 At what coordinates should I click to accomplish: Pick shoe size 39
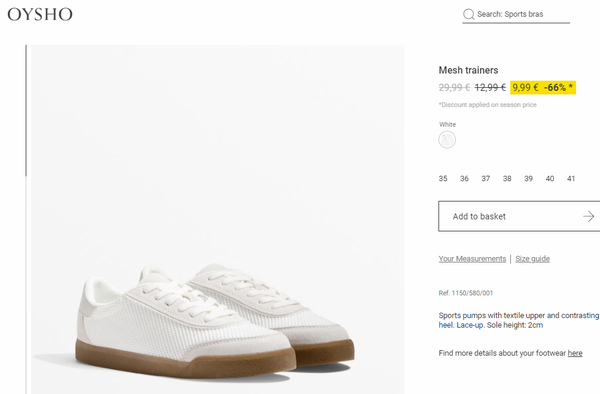528,179
